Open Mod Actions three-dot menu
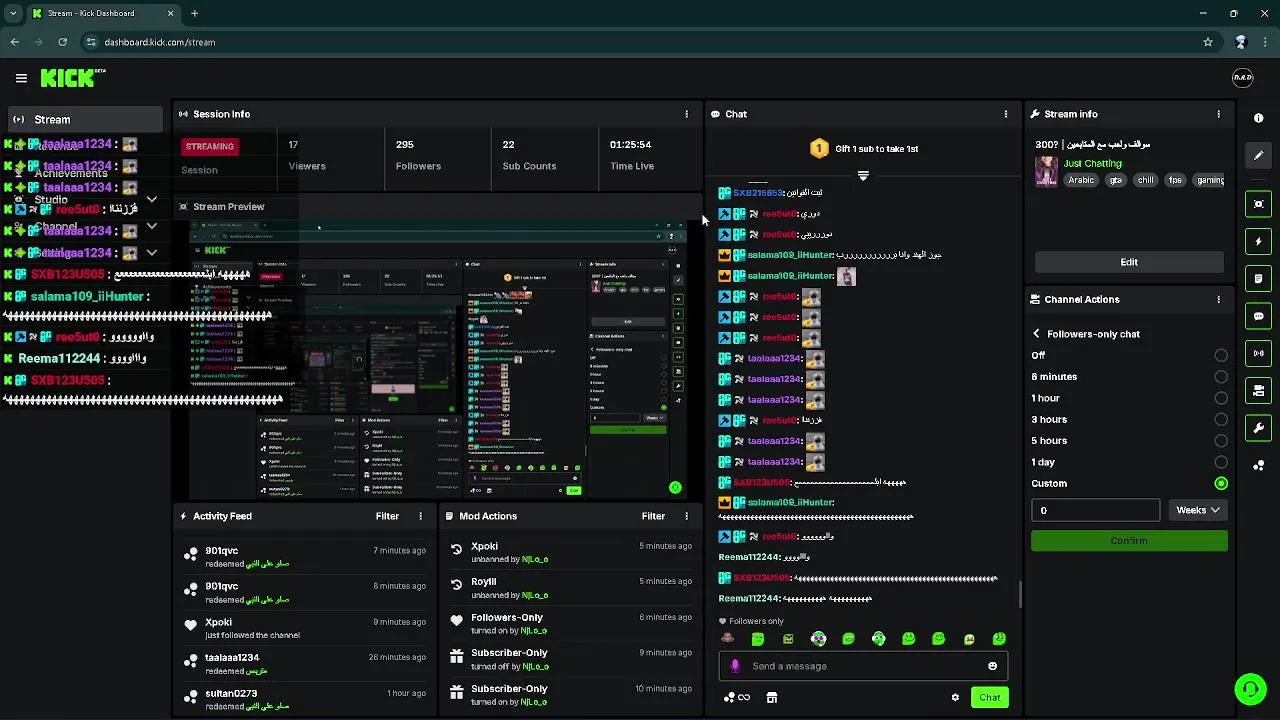 click(686, 516)
